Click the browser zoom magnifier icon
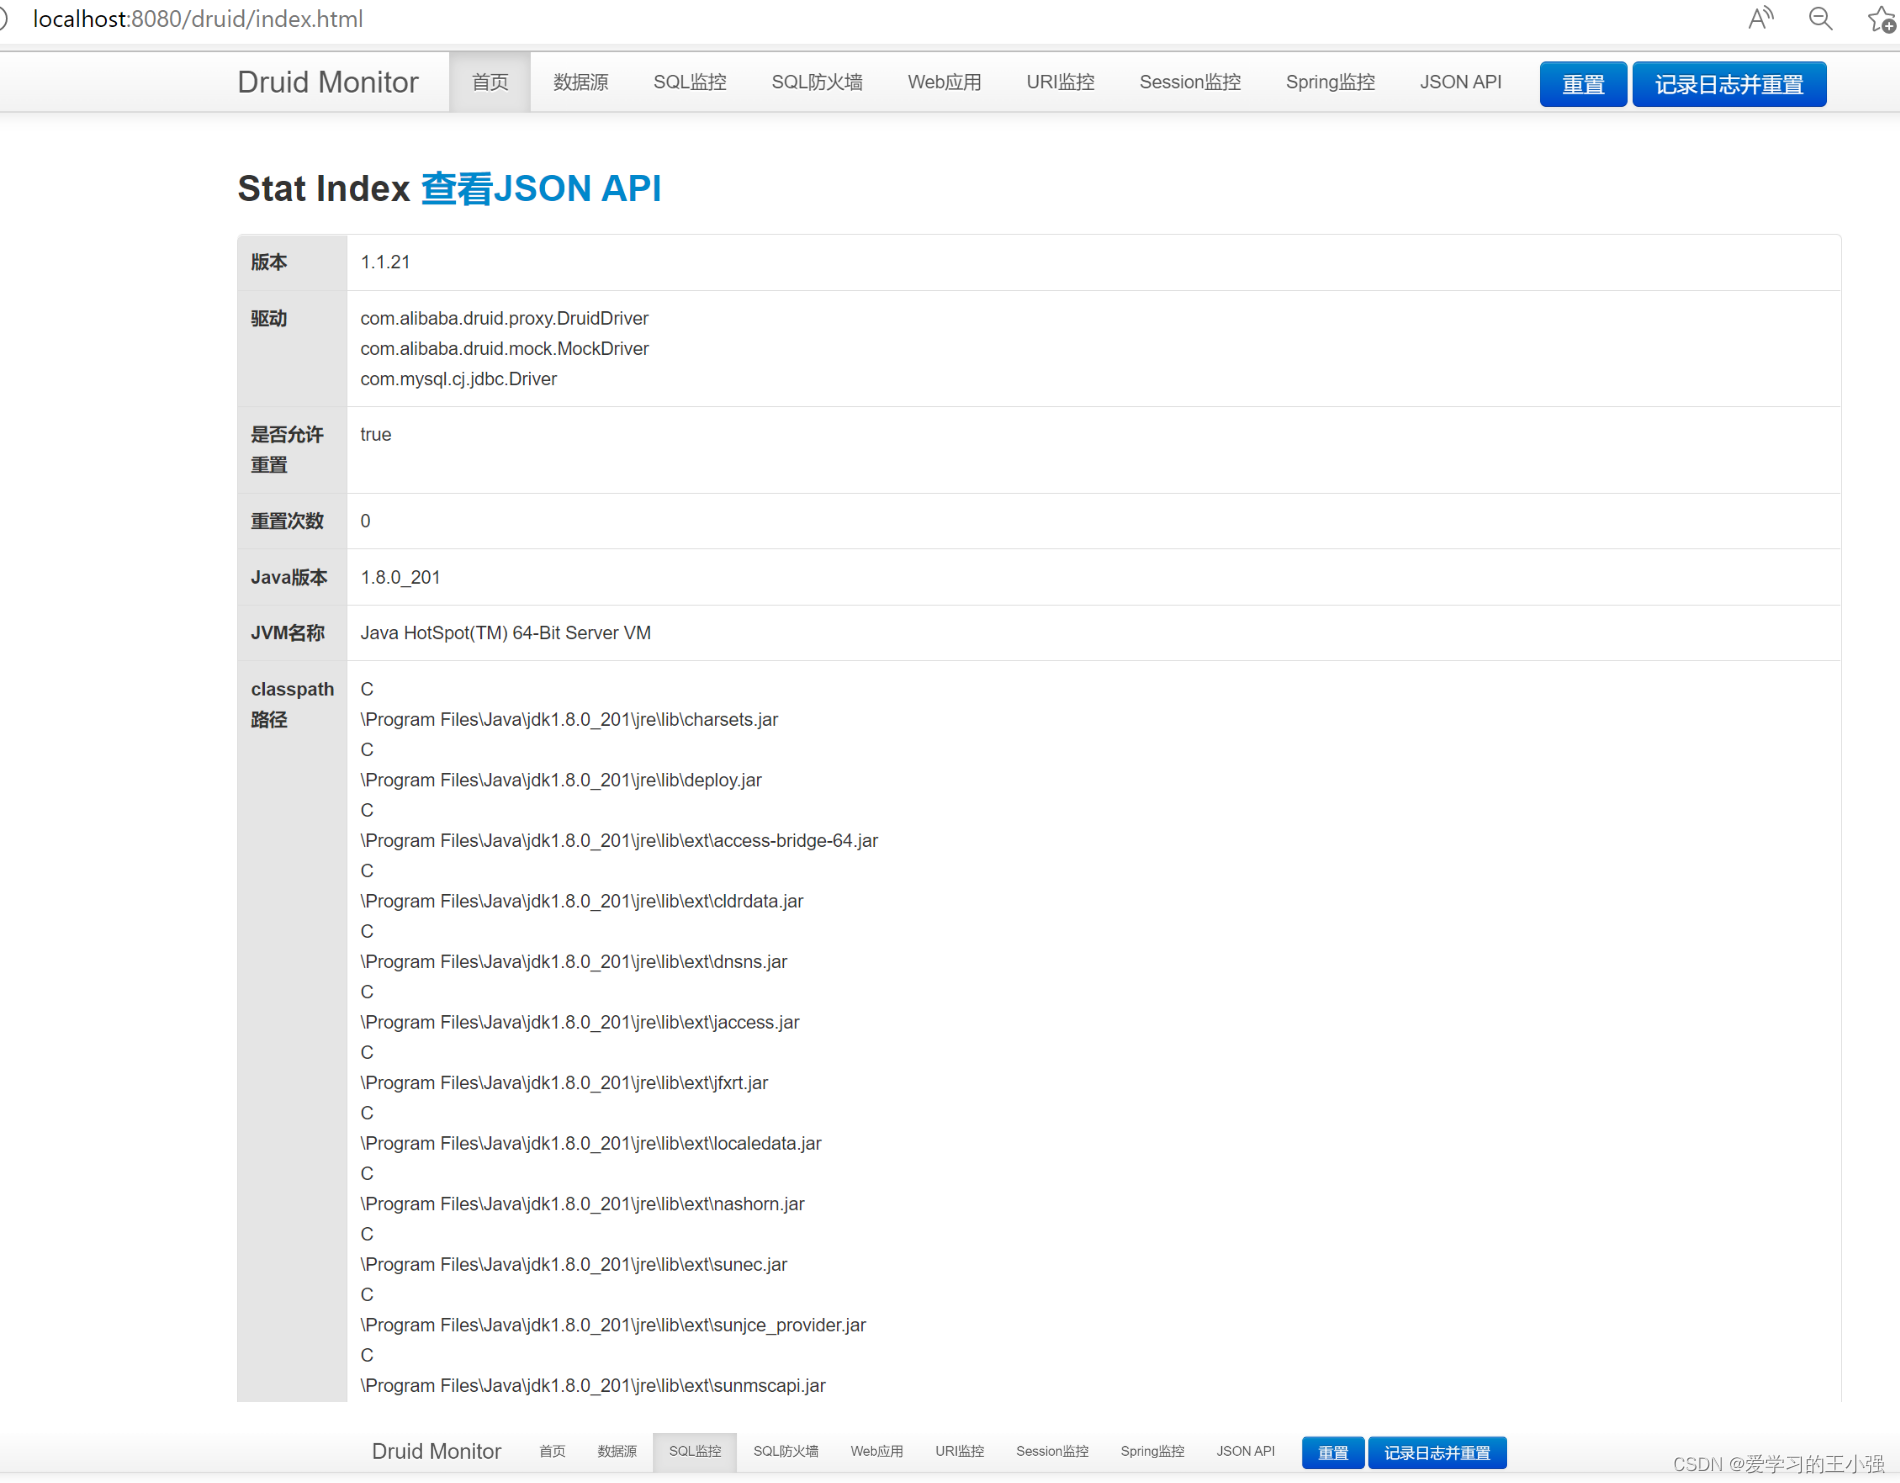 1821,18
